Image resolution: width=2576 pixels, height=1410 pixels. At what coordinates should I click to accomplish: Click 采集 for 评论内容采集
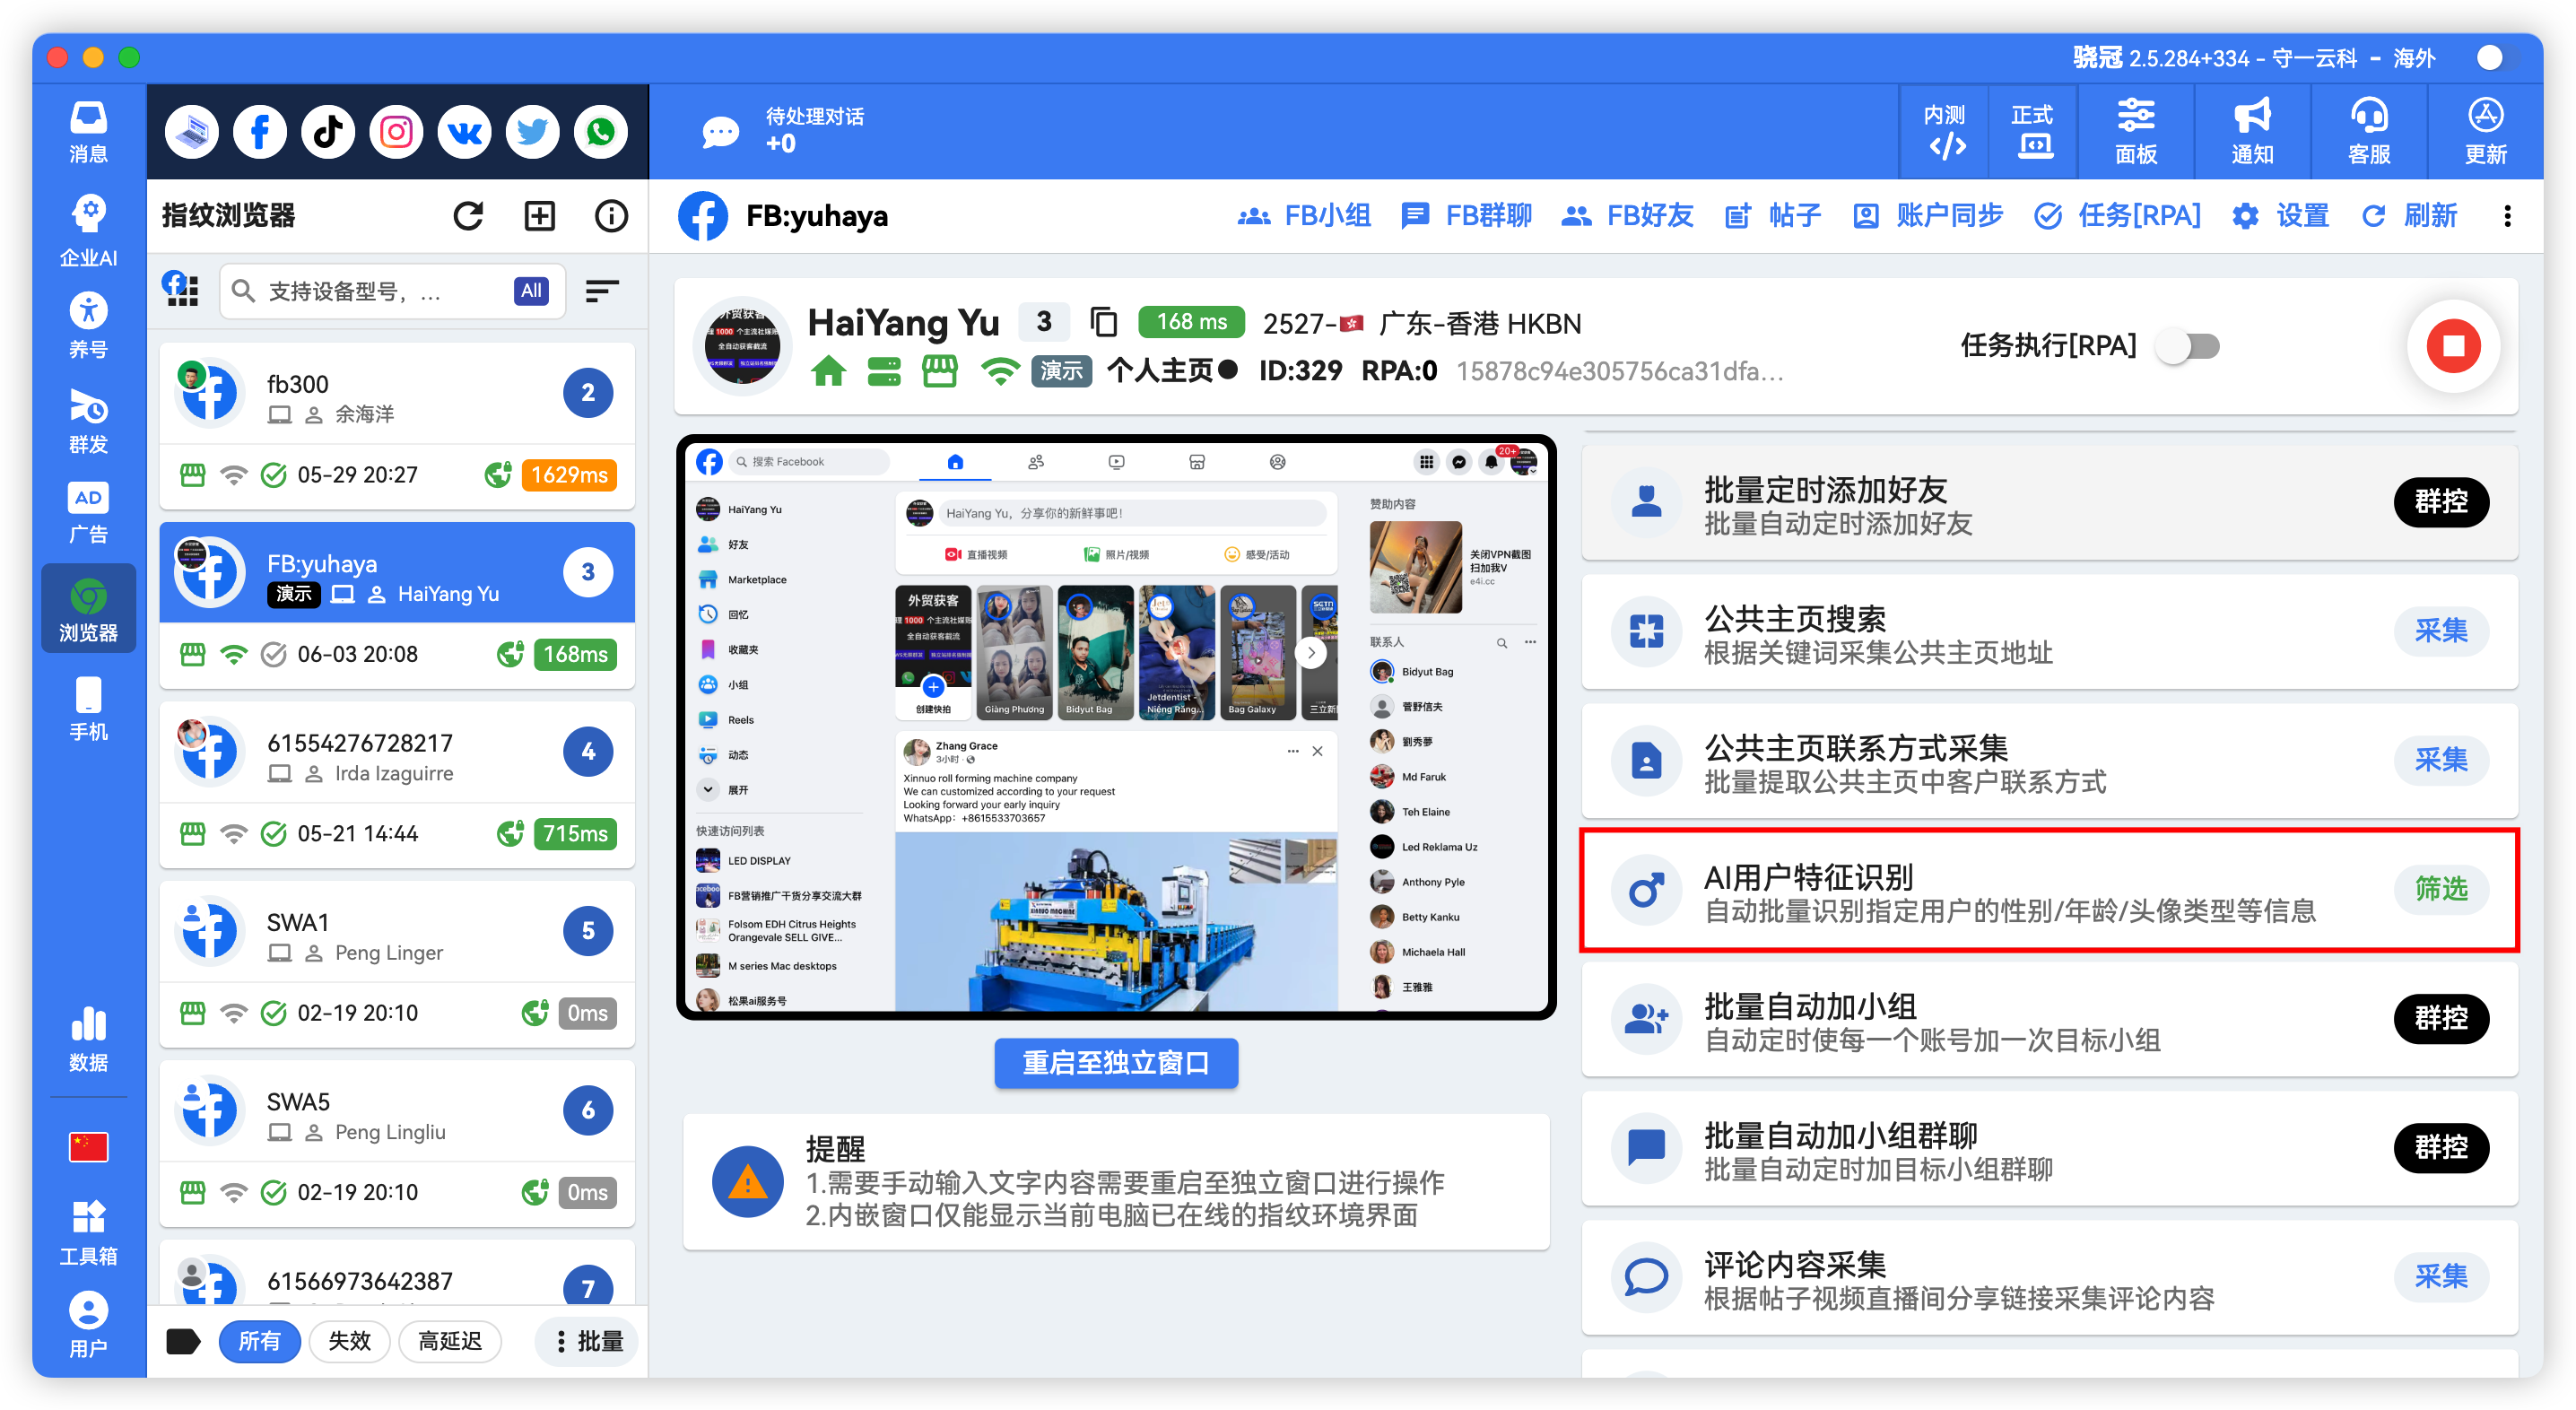(x=2441, y=1276)
